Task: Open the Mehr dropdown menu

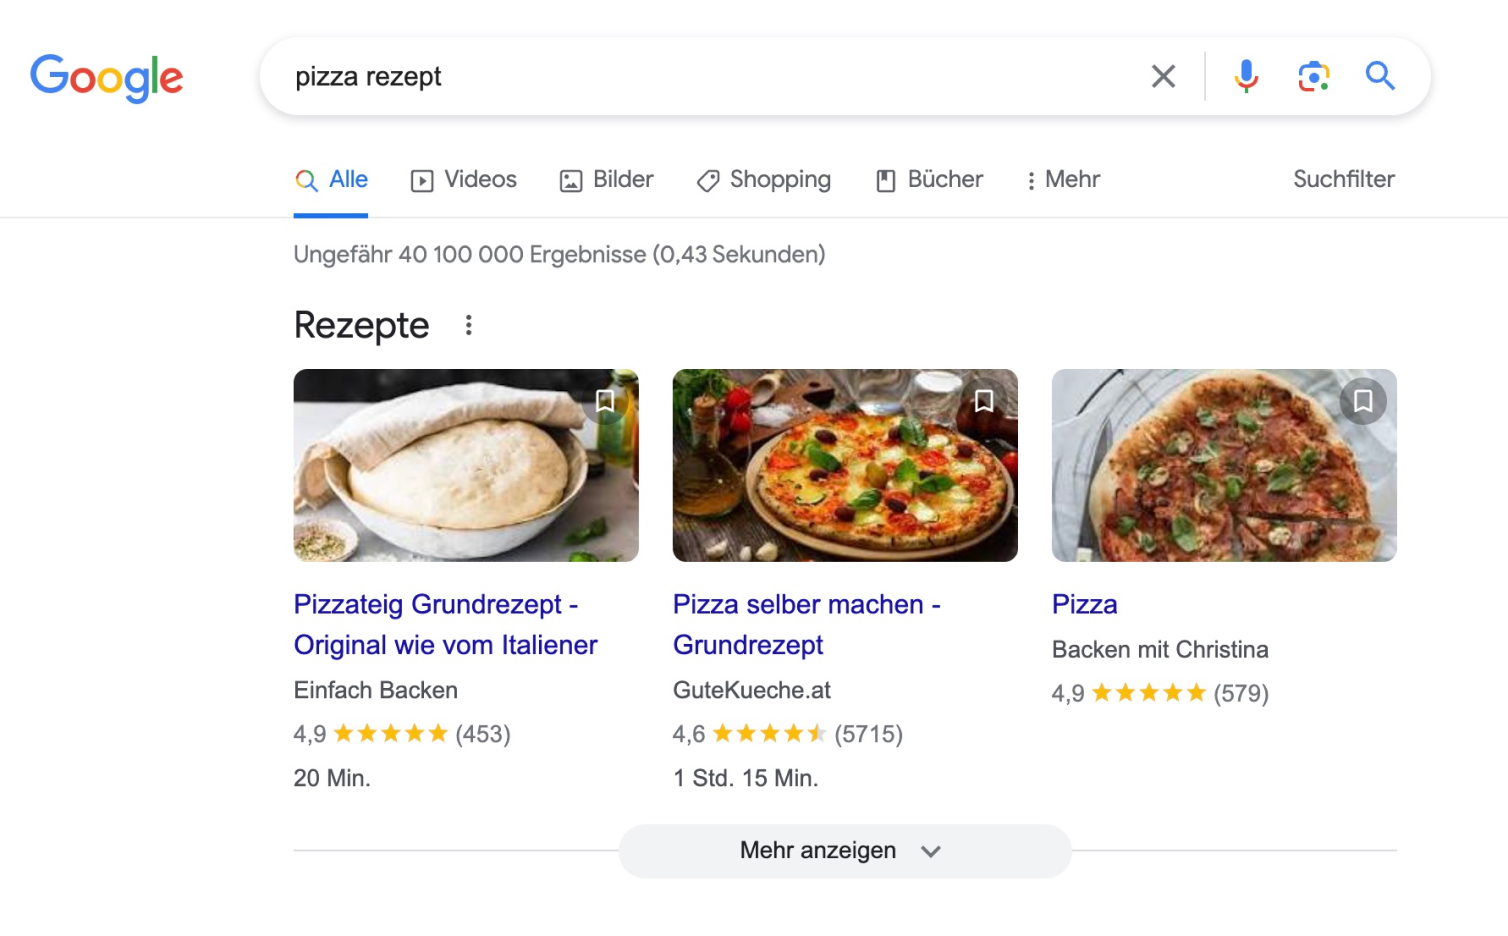Action: tap(1063, 180)
